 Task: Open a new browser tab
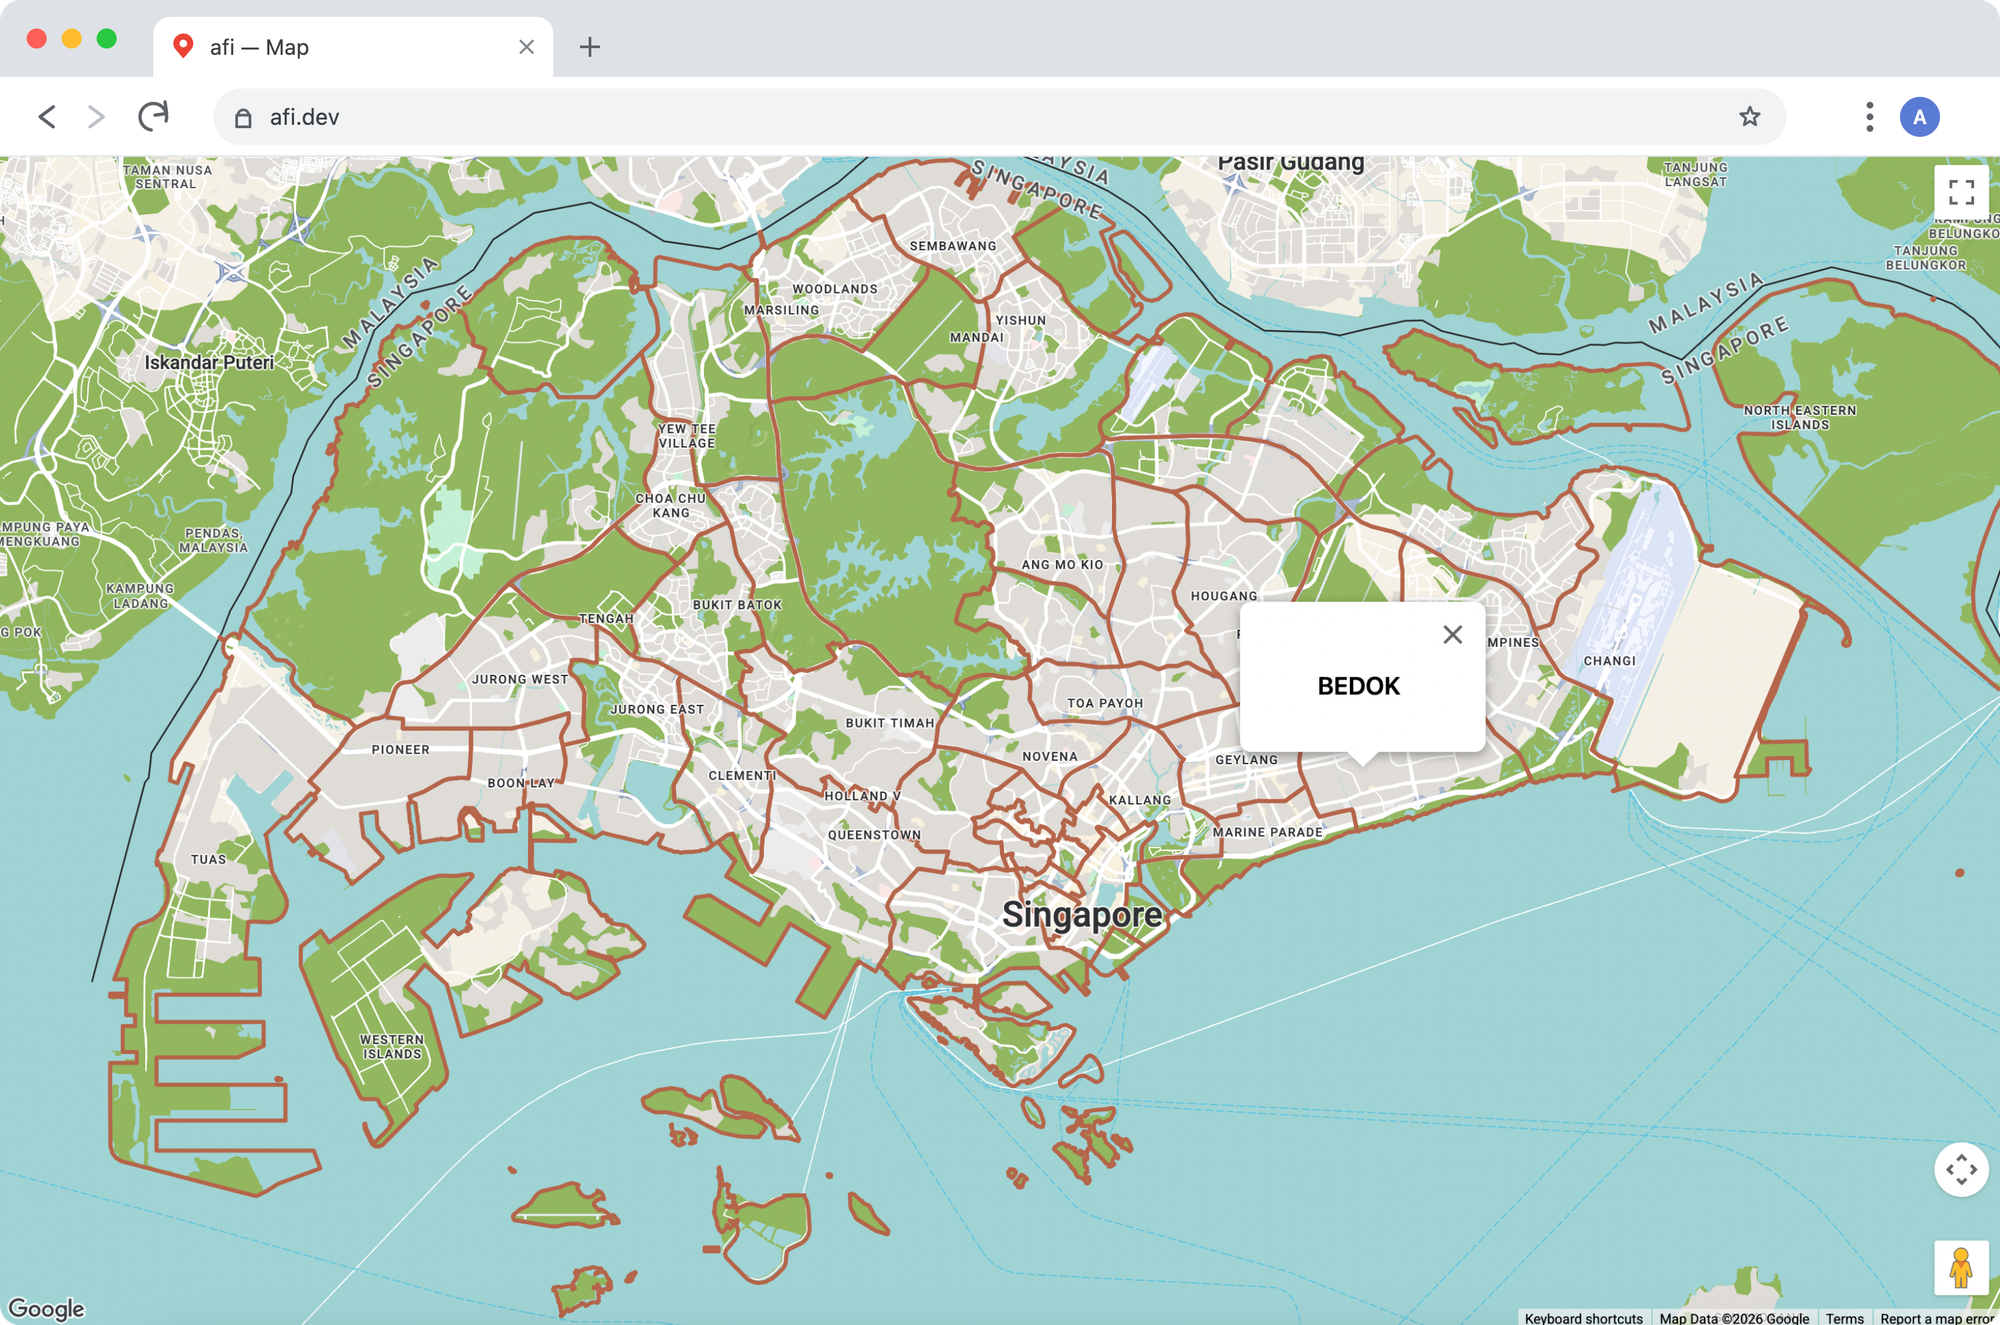[x=590, y=47]
